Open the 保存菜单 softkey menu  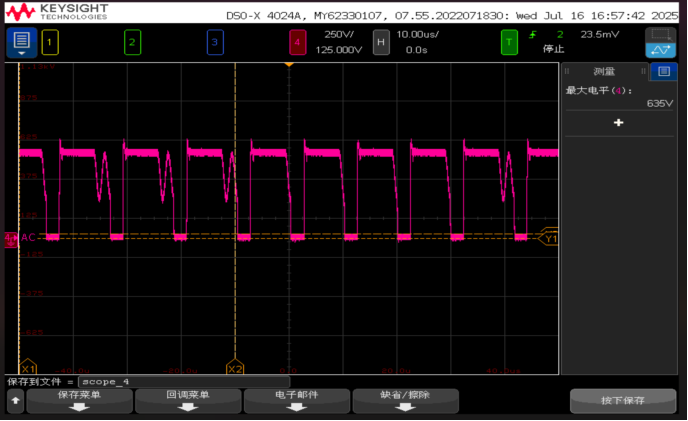[79, 401]
